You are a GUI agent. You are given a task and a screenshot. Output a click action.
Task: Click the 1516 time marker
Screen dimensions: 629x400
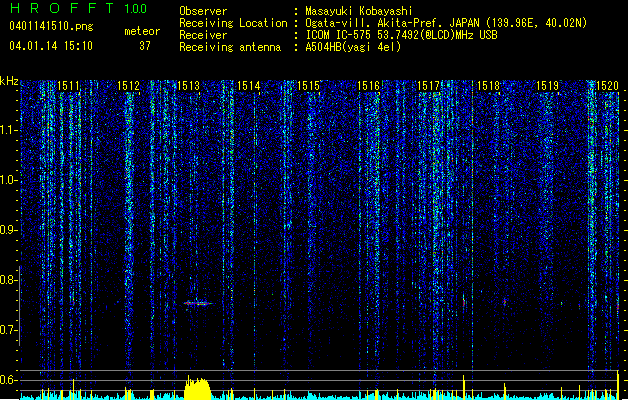click(x=368, y=86)
